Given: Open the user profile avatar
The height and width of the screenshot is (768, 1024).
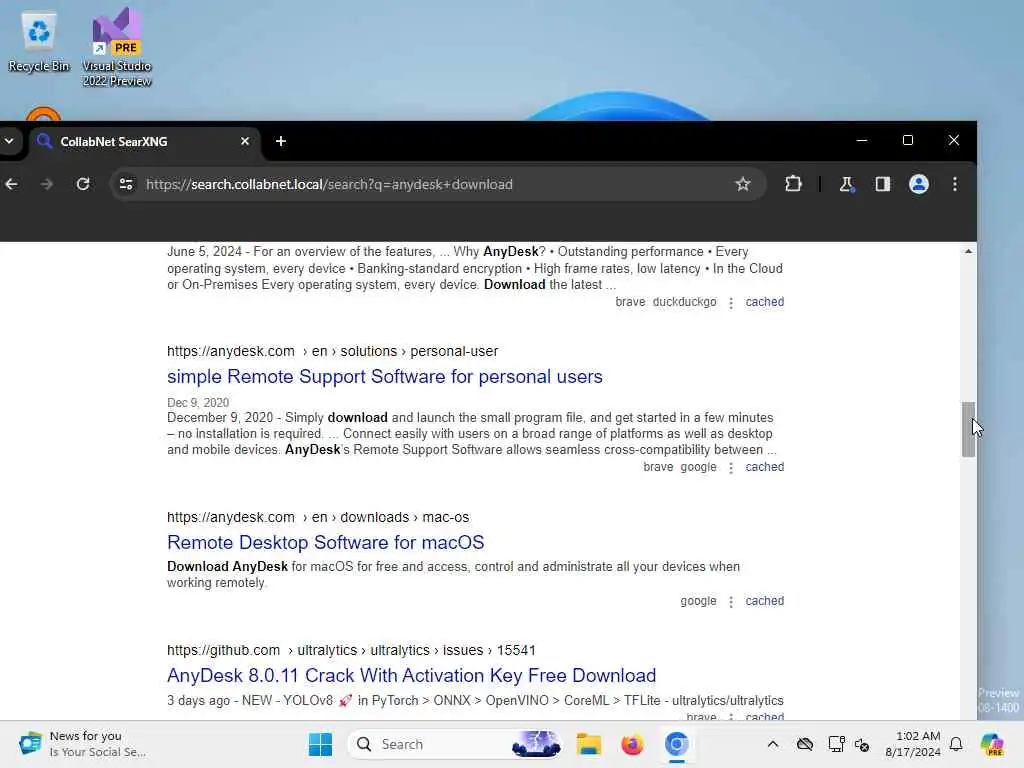Looking at the screenshot, I should click(x=919, y=185).
